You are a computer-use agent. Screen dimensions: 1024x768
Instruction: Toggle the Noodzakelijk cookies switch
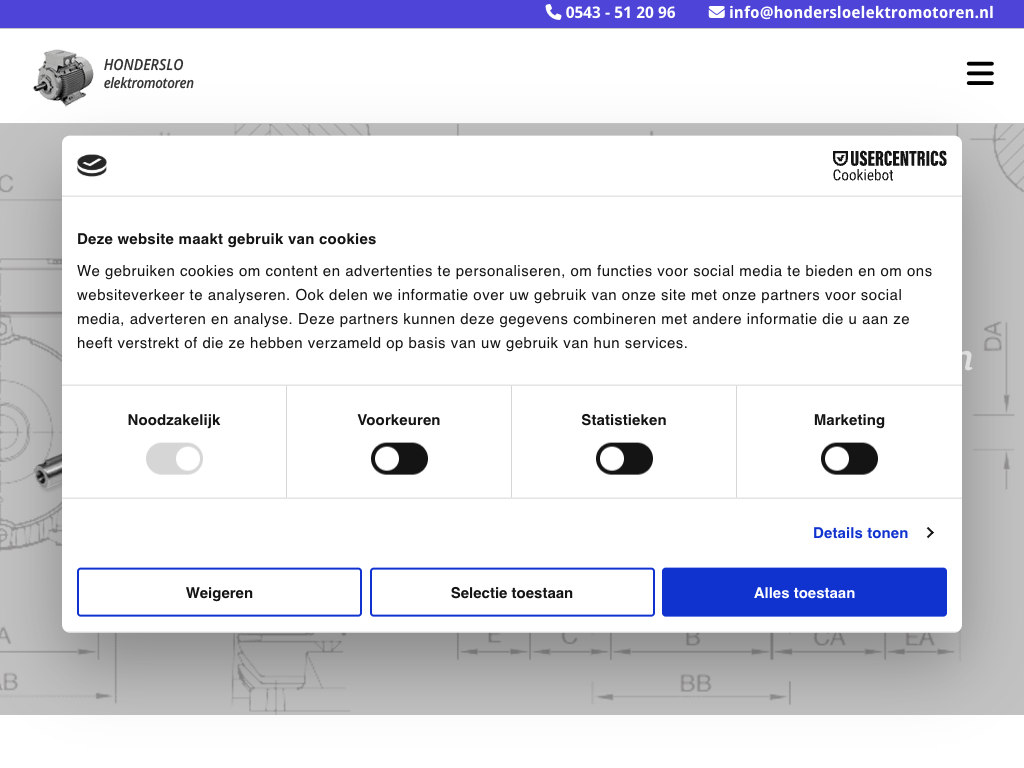174,460
